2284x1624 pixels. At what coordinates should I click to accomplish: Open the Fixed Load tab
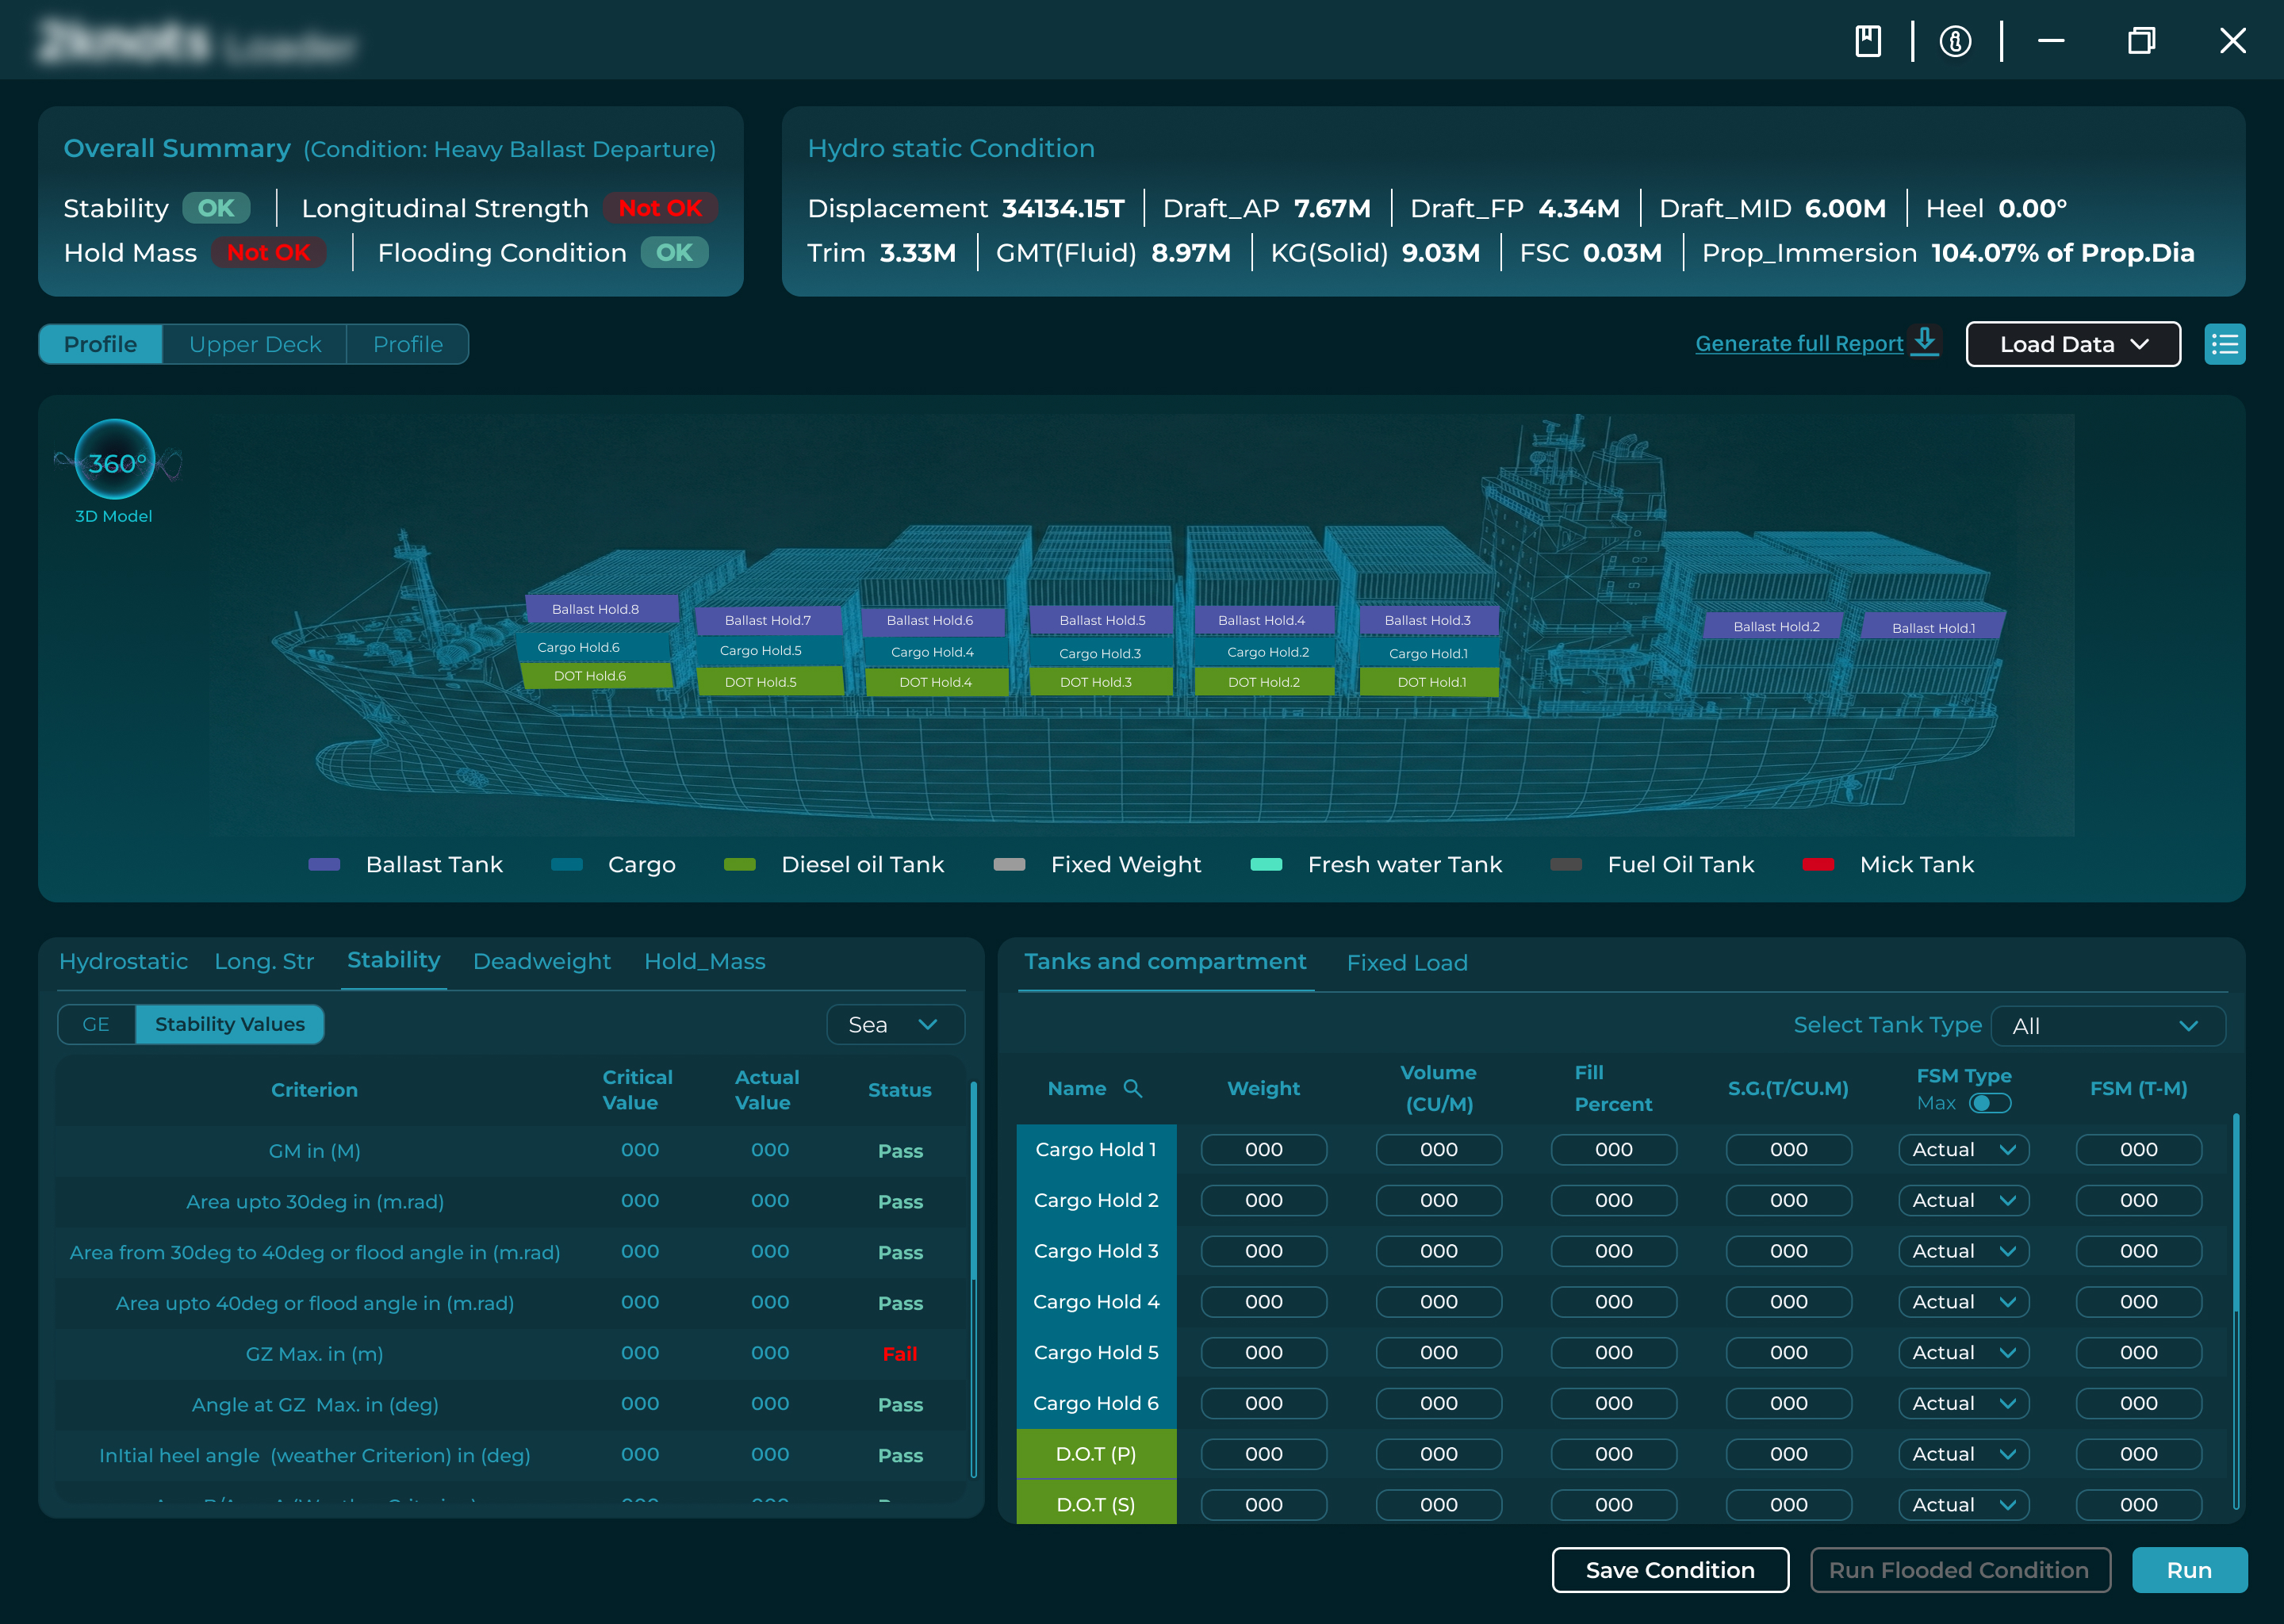click(x=1406, y=962)
